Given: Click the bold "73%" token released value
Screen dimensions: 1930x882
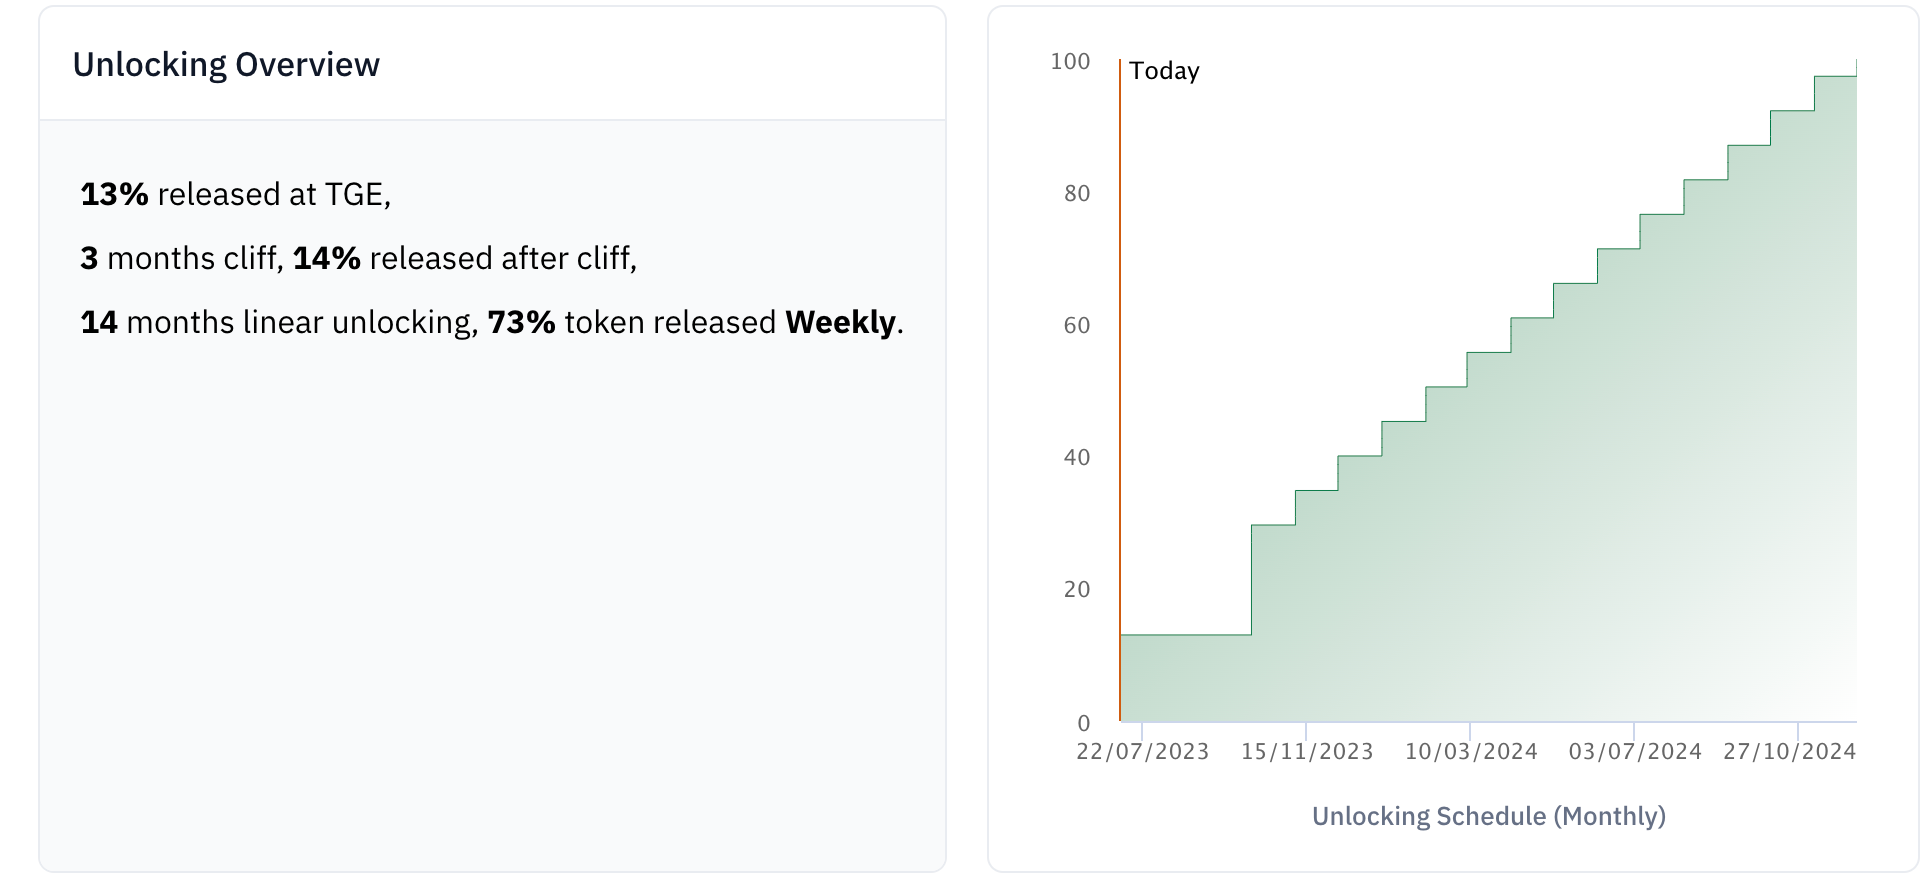Looking at the screenshot, I should 521,322.
